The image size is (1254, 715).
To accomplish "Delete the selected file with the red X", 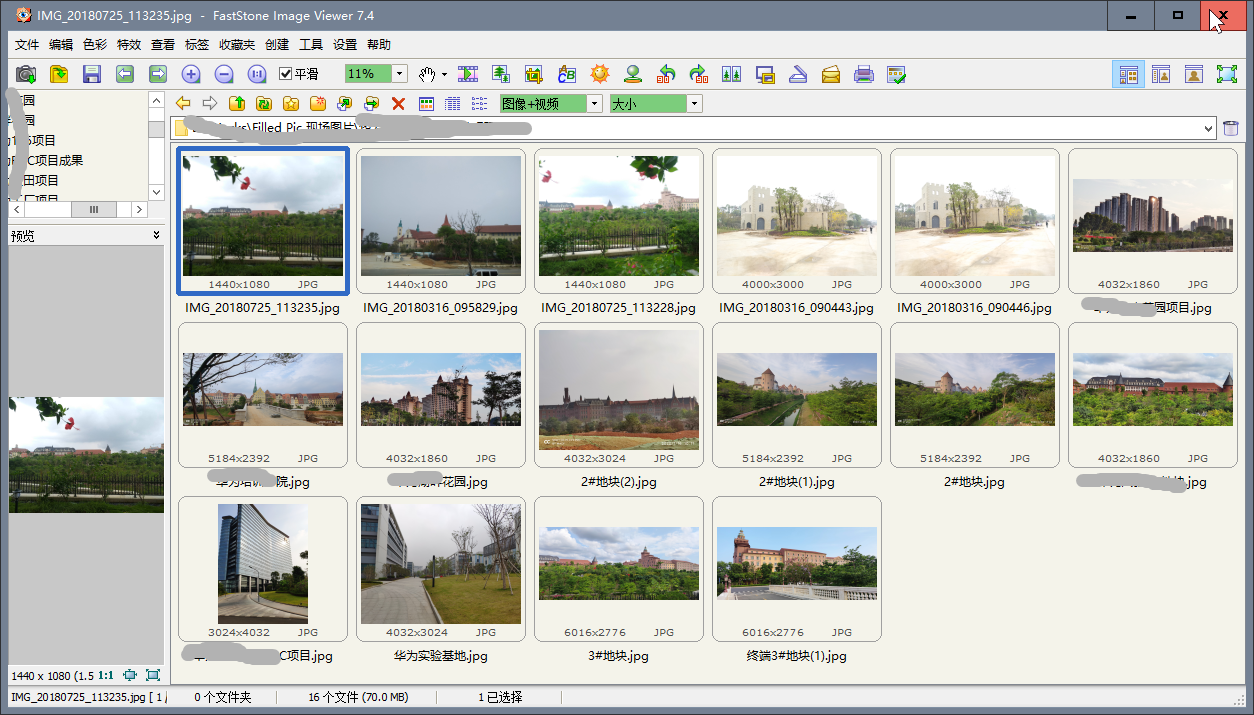I will 398,103.
